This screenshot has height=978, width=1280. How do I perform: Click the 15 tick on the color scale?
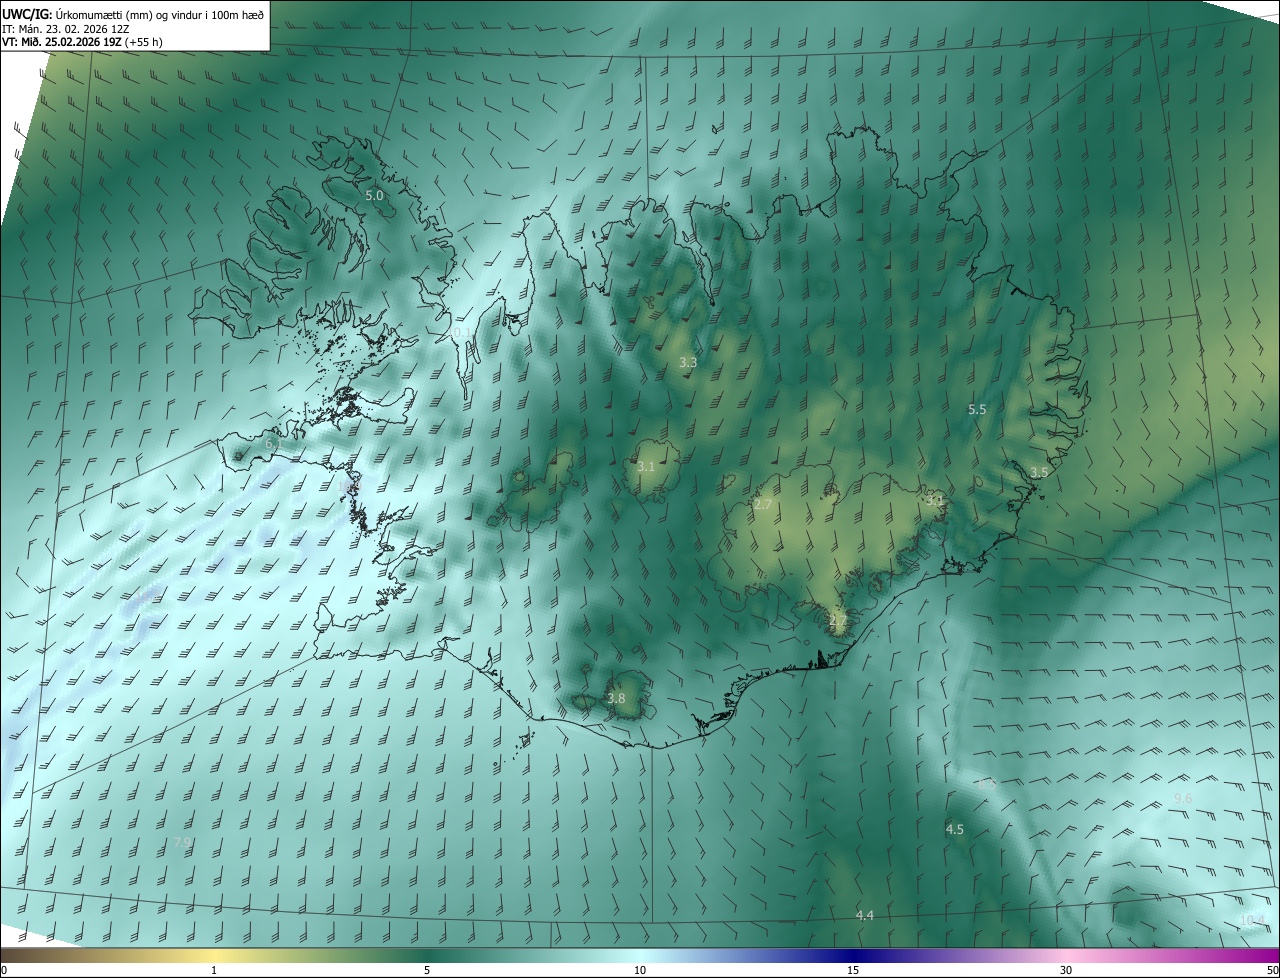click(x=853, y=970)
